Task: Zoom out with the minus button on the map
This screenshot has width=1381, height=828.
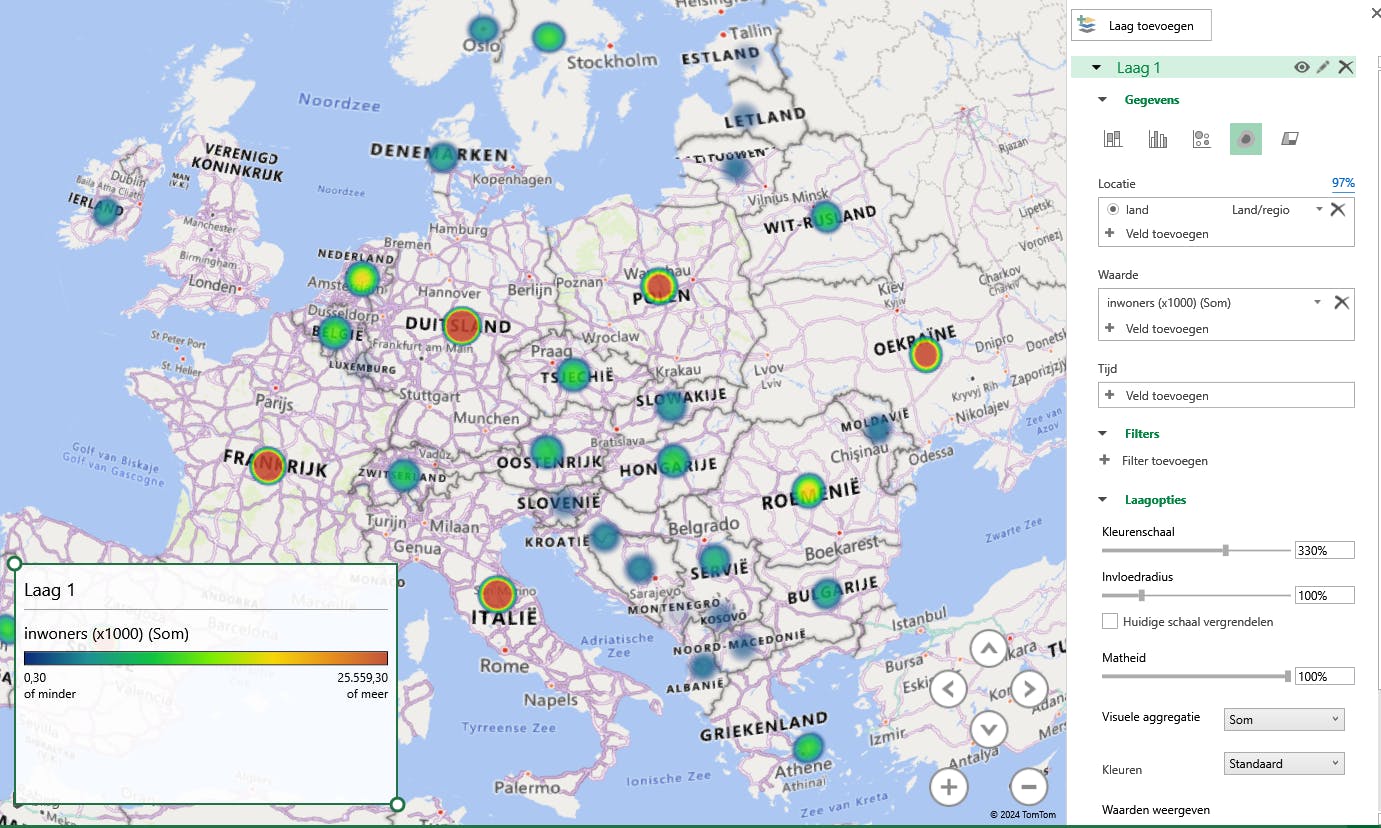Action: pyautogui.click(x=1028, y=787)
